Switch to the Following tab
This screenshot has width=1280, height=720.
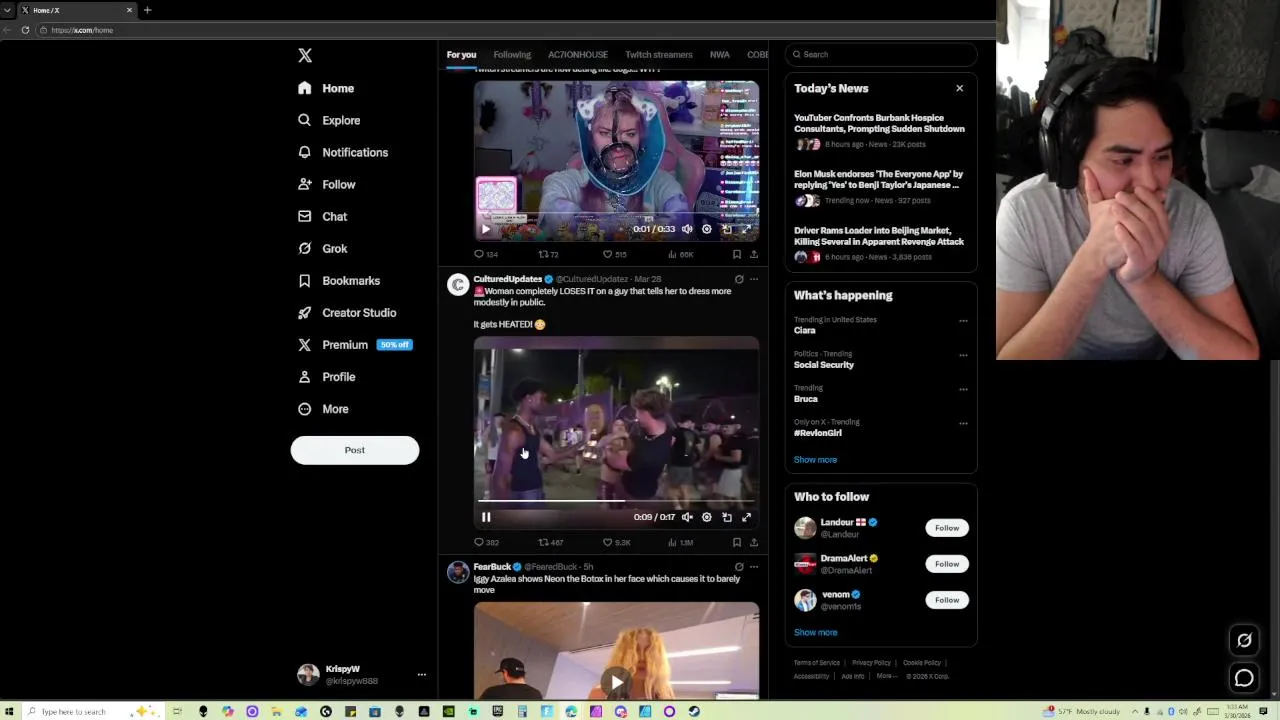point(512,54)
